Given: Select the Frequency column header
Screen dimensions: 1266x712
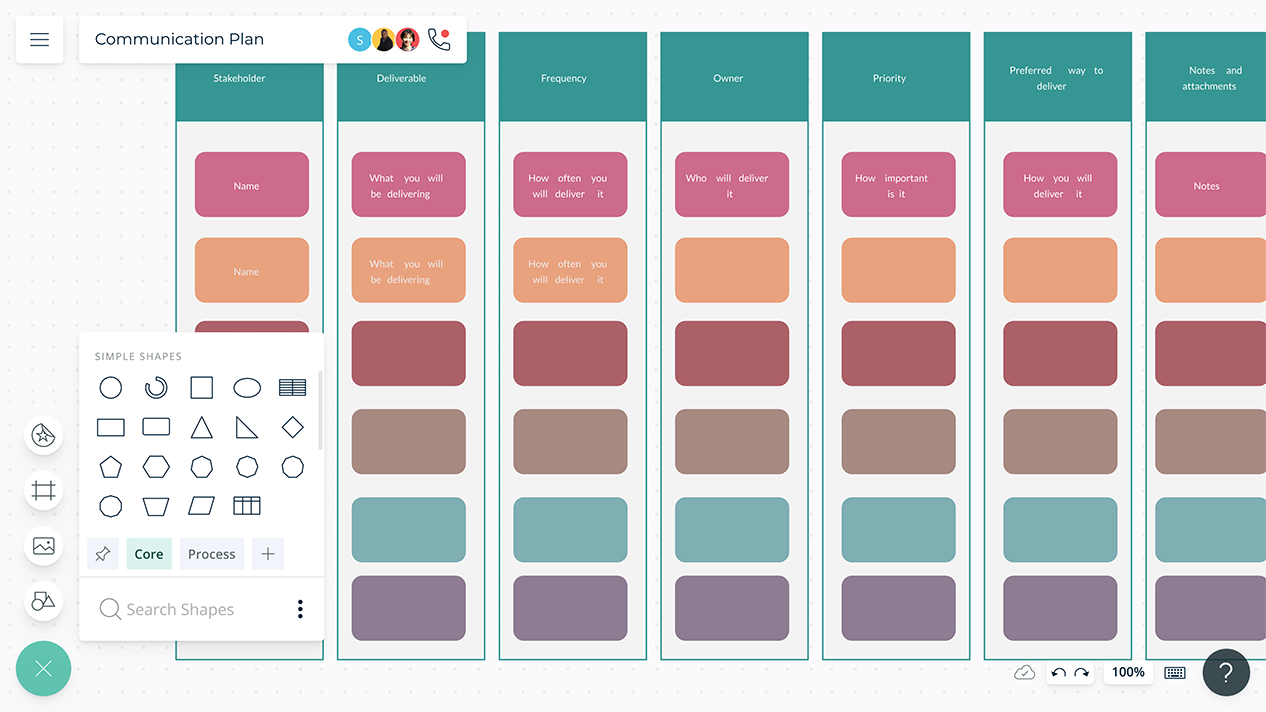Looking at the screenshot, I should [x=573, y=78].
